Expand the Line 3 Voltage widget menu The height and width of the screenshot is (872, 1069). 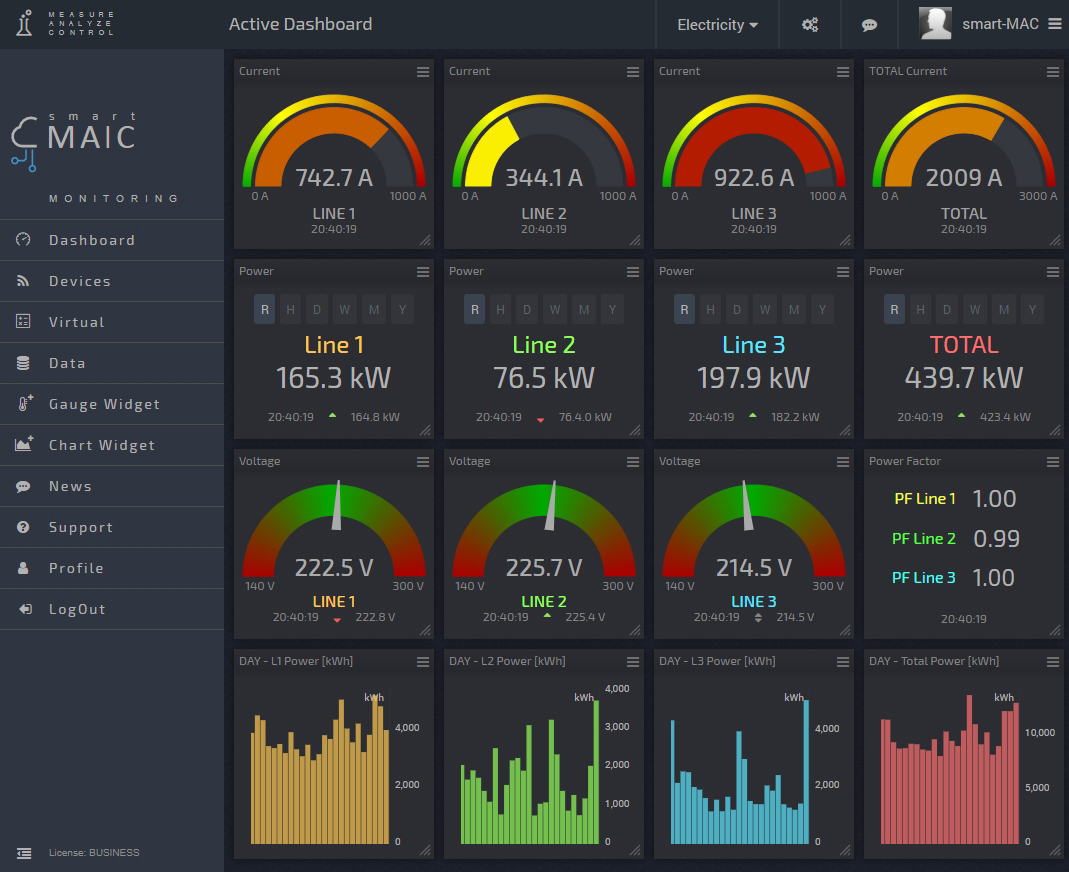tap(843, 462)
